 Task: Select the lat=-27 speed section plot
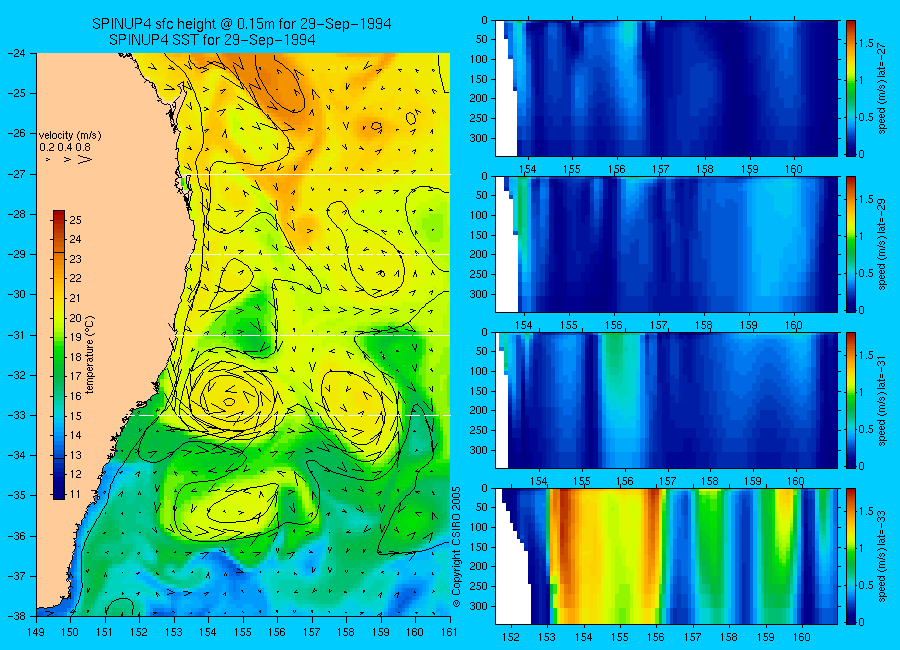click(666, 88)
